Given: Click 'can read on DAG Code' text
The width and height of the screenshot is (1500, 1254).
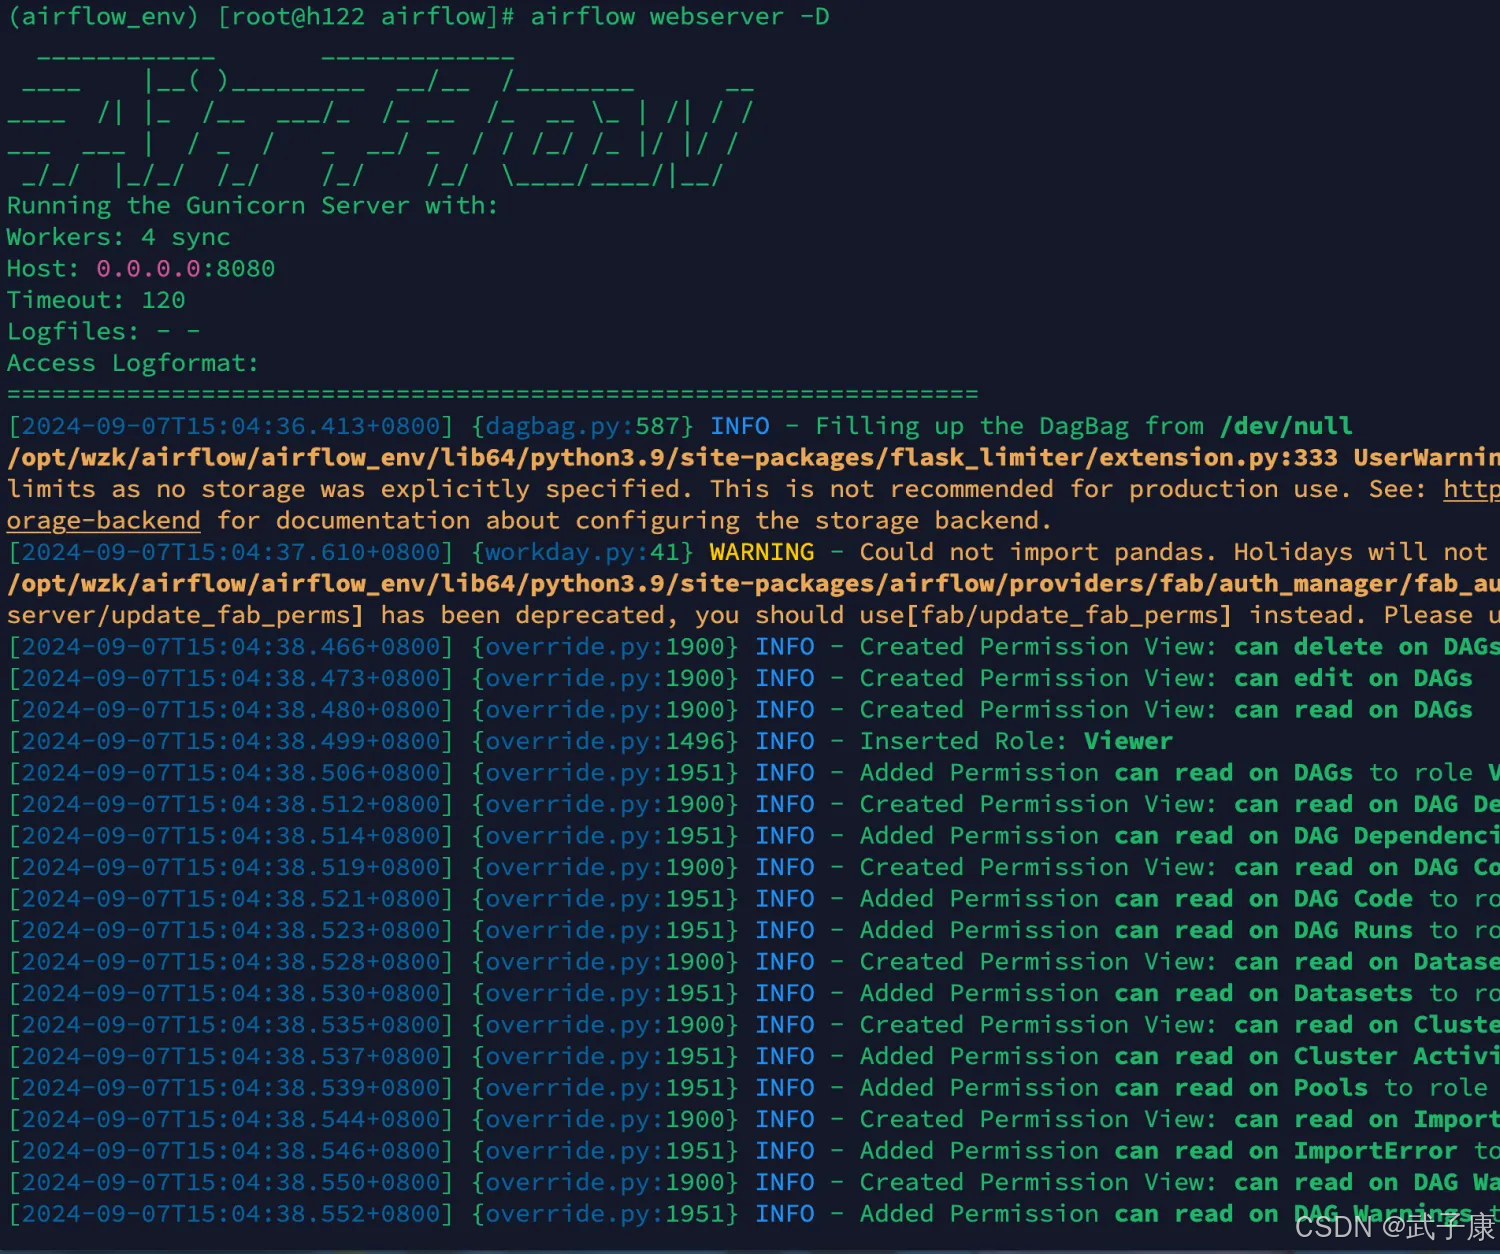Looking at the screenshot, I should pos(1264,899).
